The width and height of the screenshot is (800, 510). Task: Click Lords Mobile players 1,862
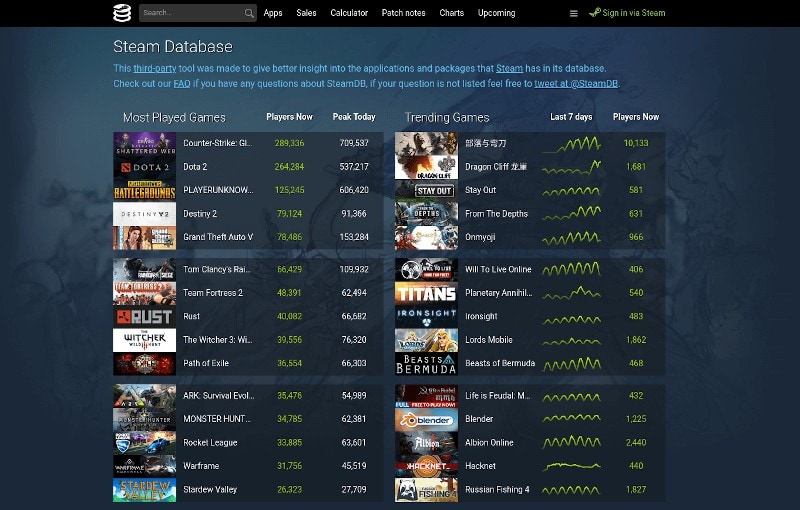pyautogui.click(x=636, y=340)
